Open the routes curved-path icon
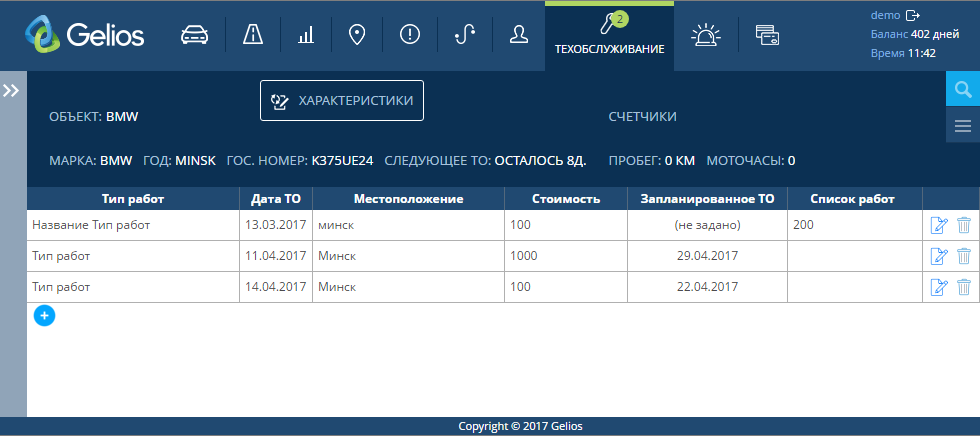 [x=464, y=35]
